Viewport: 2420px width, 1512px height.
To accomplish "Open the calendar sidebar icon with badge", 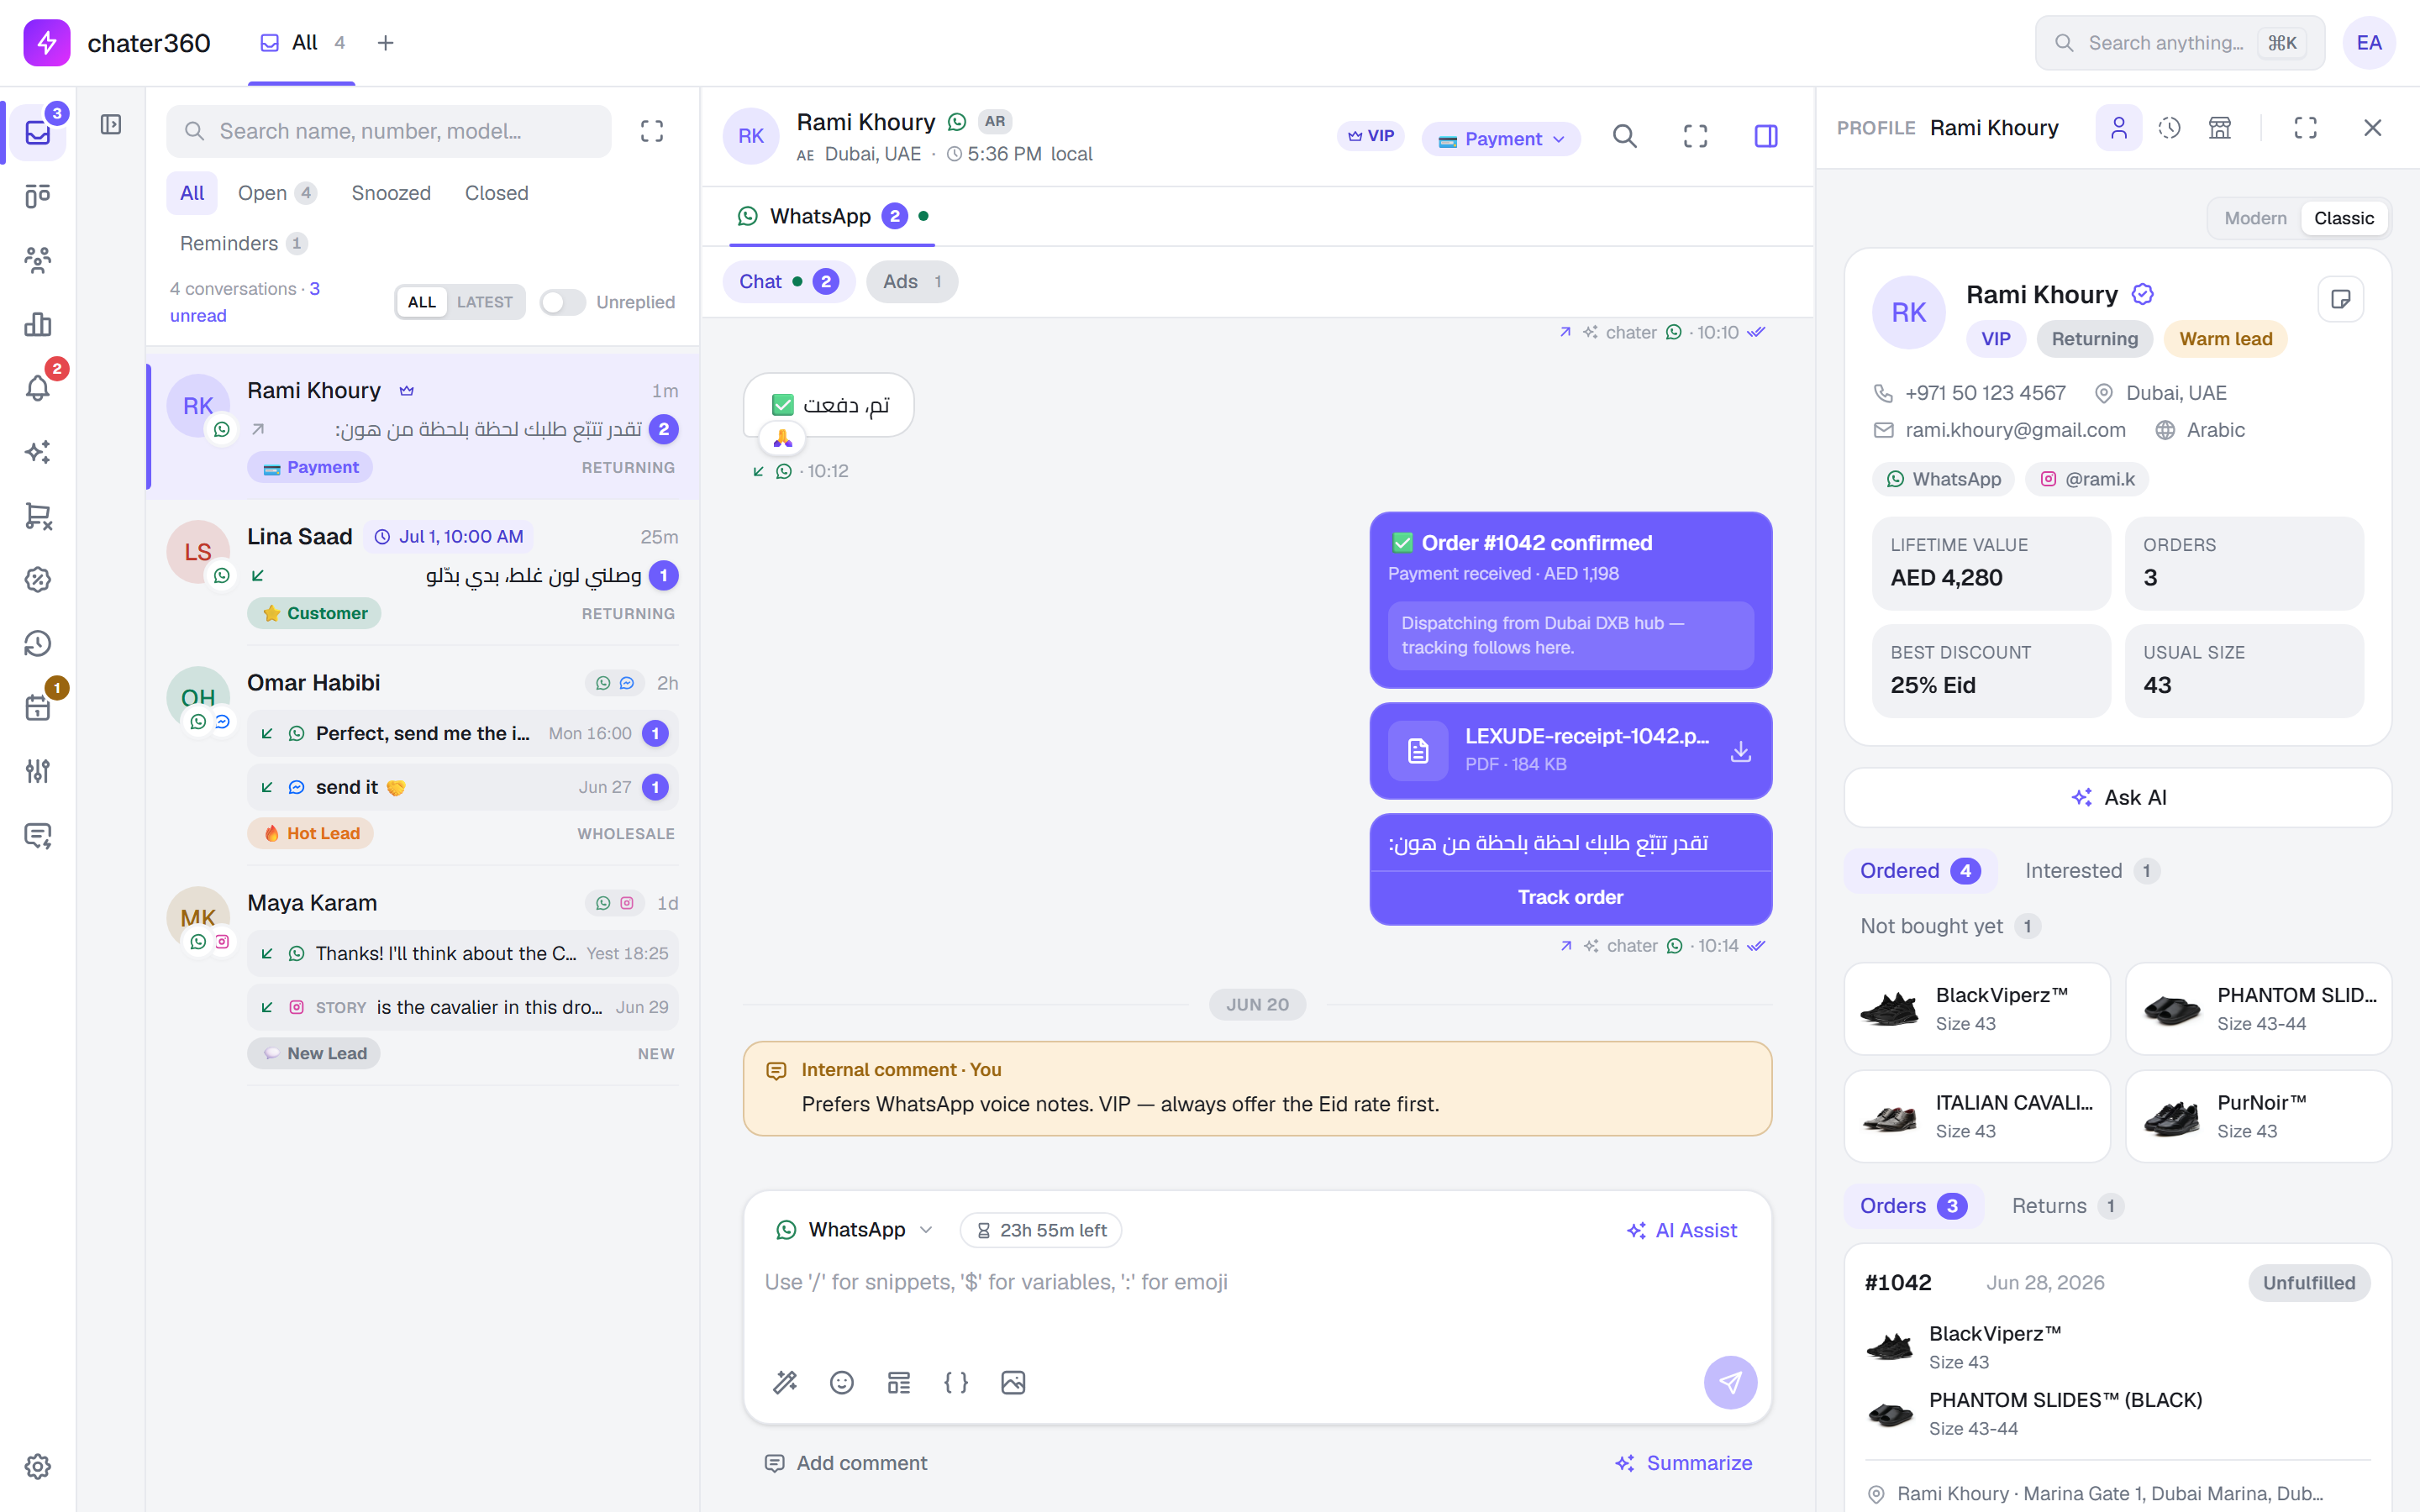I will [38, 708].
